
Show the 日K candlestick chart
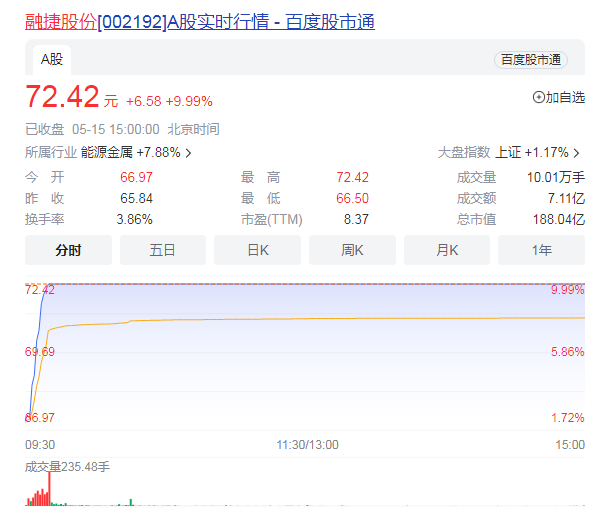[x=257, y=250]
